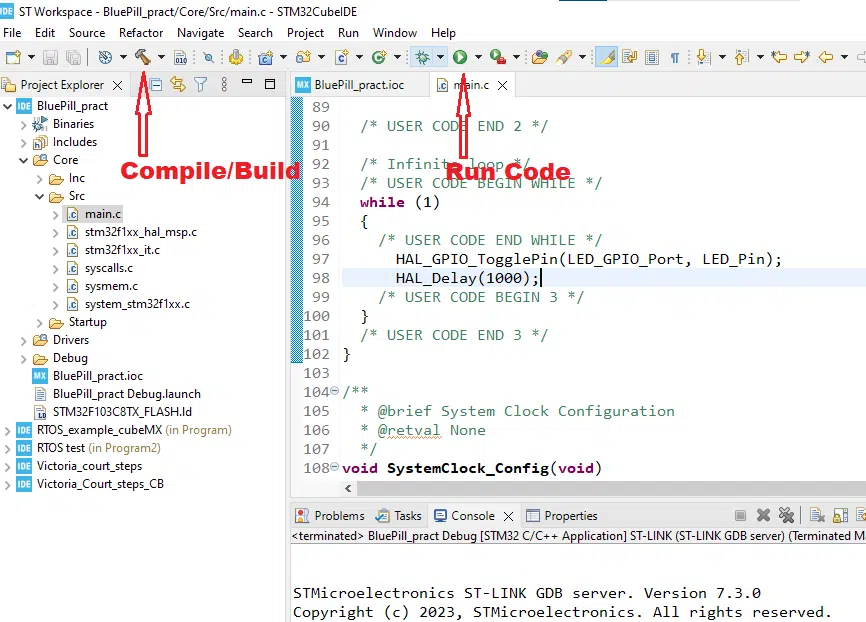Toggle Word Wrap in the editor
The height and width of the screenshot is (622, 866).
[630, 57]
